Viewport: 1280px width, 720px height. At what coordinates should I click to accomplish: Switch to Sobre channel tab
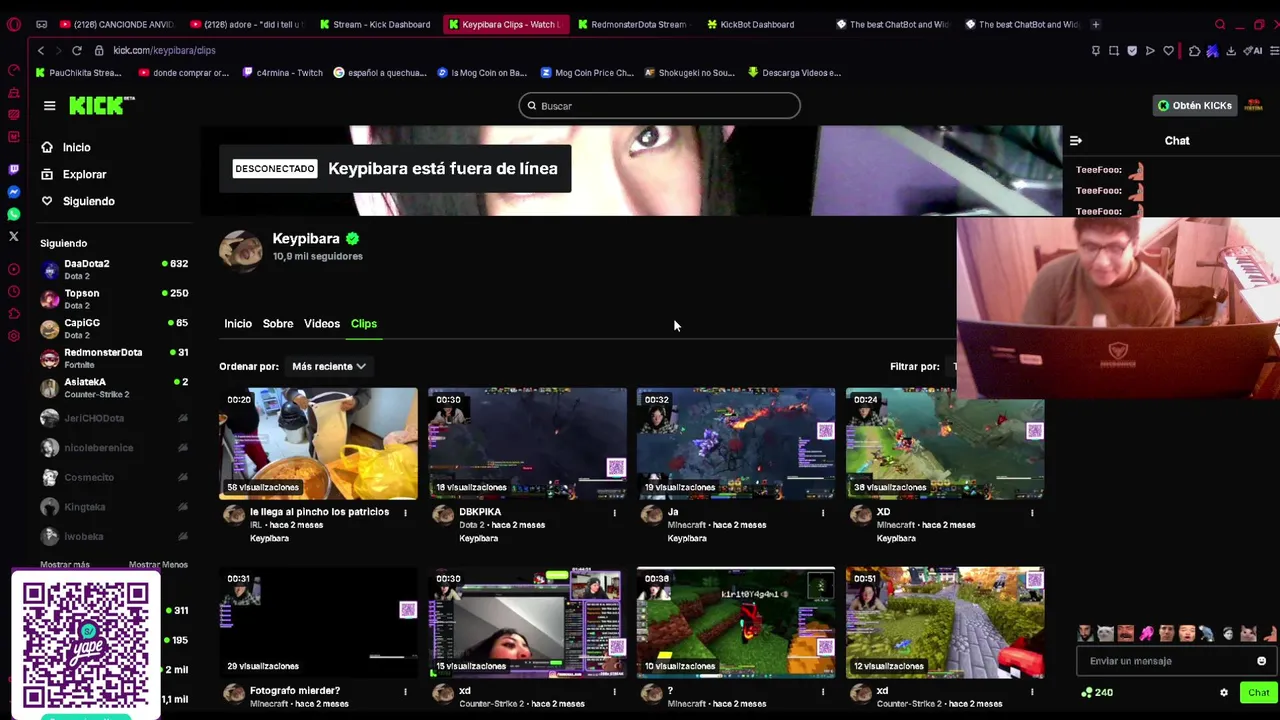[278, 324]
